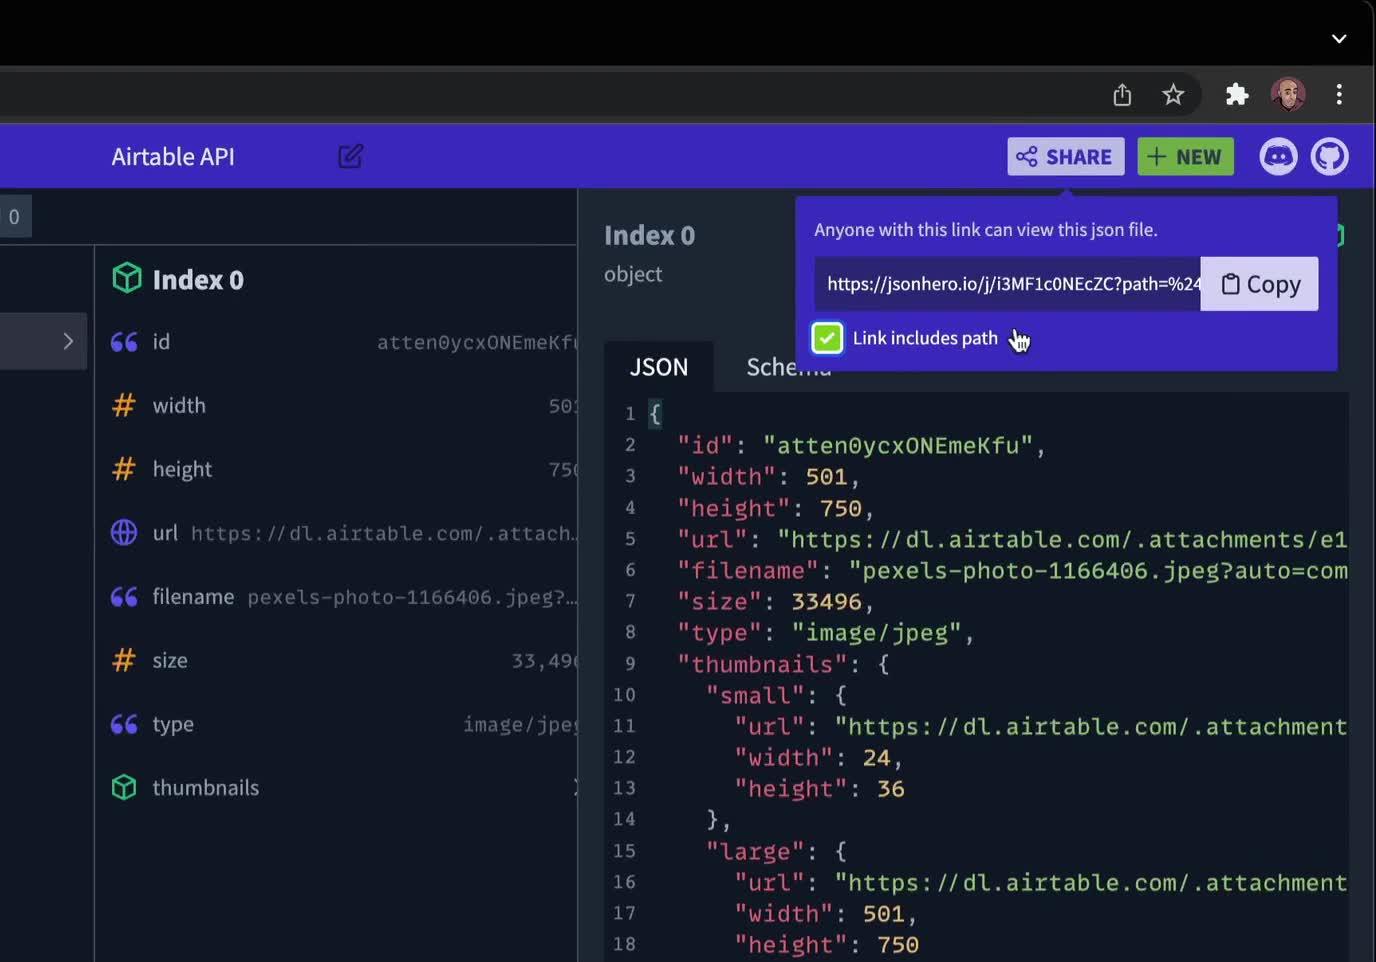Click the Copy button for the share link
This screenshot has width=1376, height=962.
click(x=1259, y=284)
